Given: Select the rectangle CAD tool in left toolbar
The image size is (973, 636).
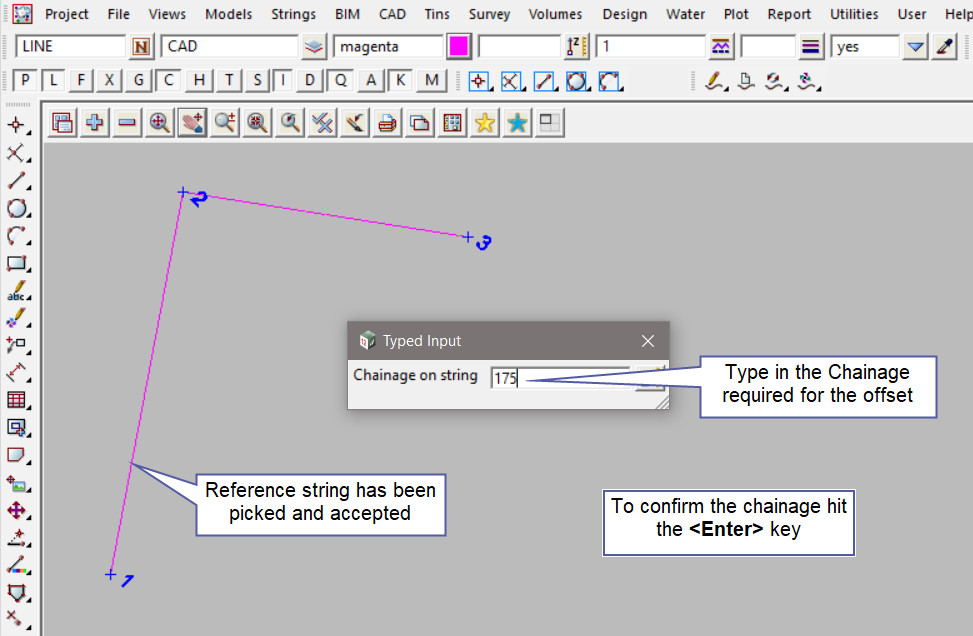Looking at the screenshot, I should pyautogui.click(x=16, y=264).
